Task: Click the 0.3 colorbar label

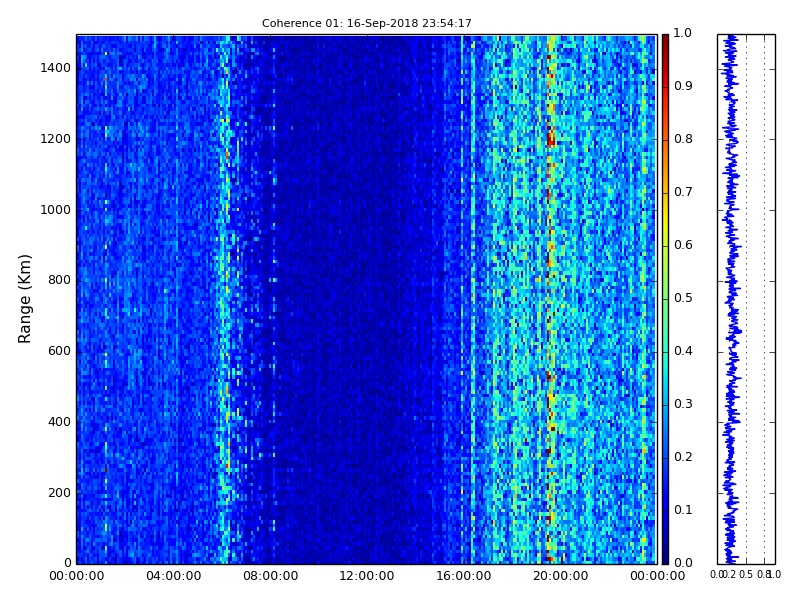Action: pyautogui.click(x=683, y=404)
